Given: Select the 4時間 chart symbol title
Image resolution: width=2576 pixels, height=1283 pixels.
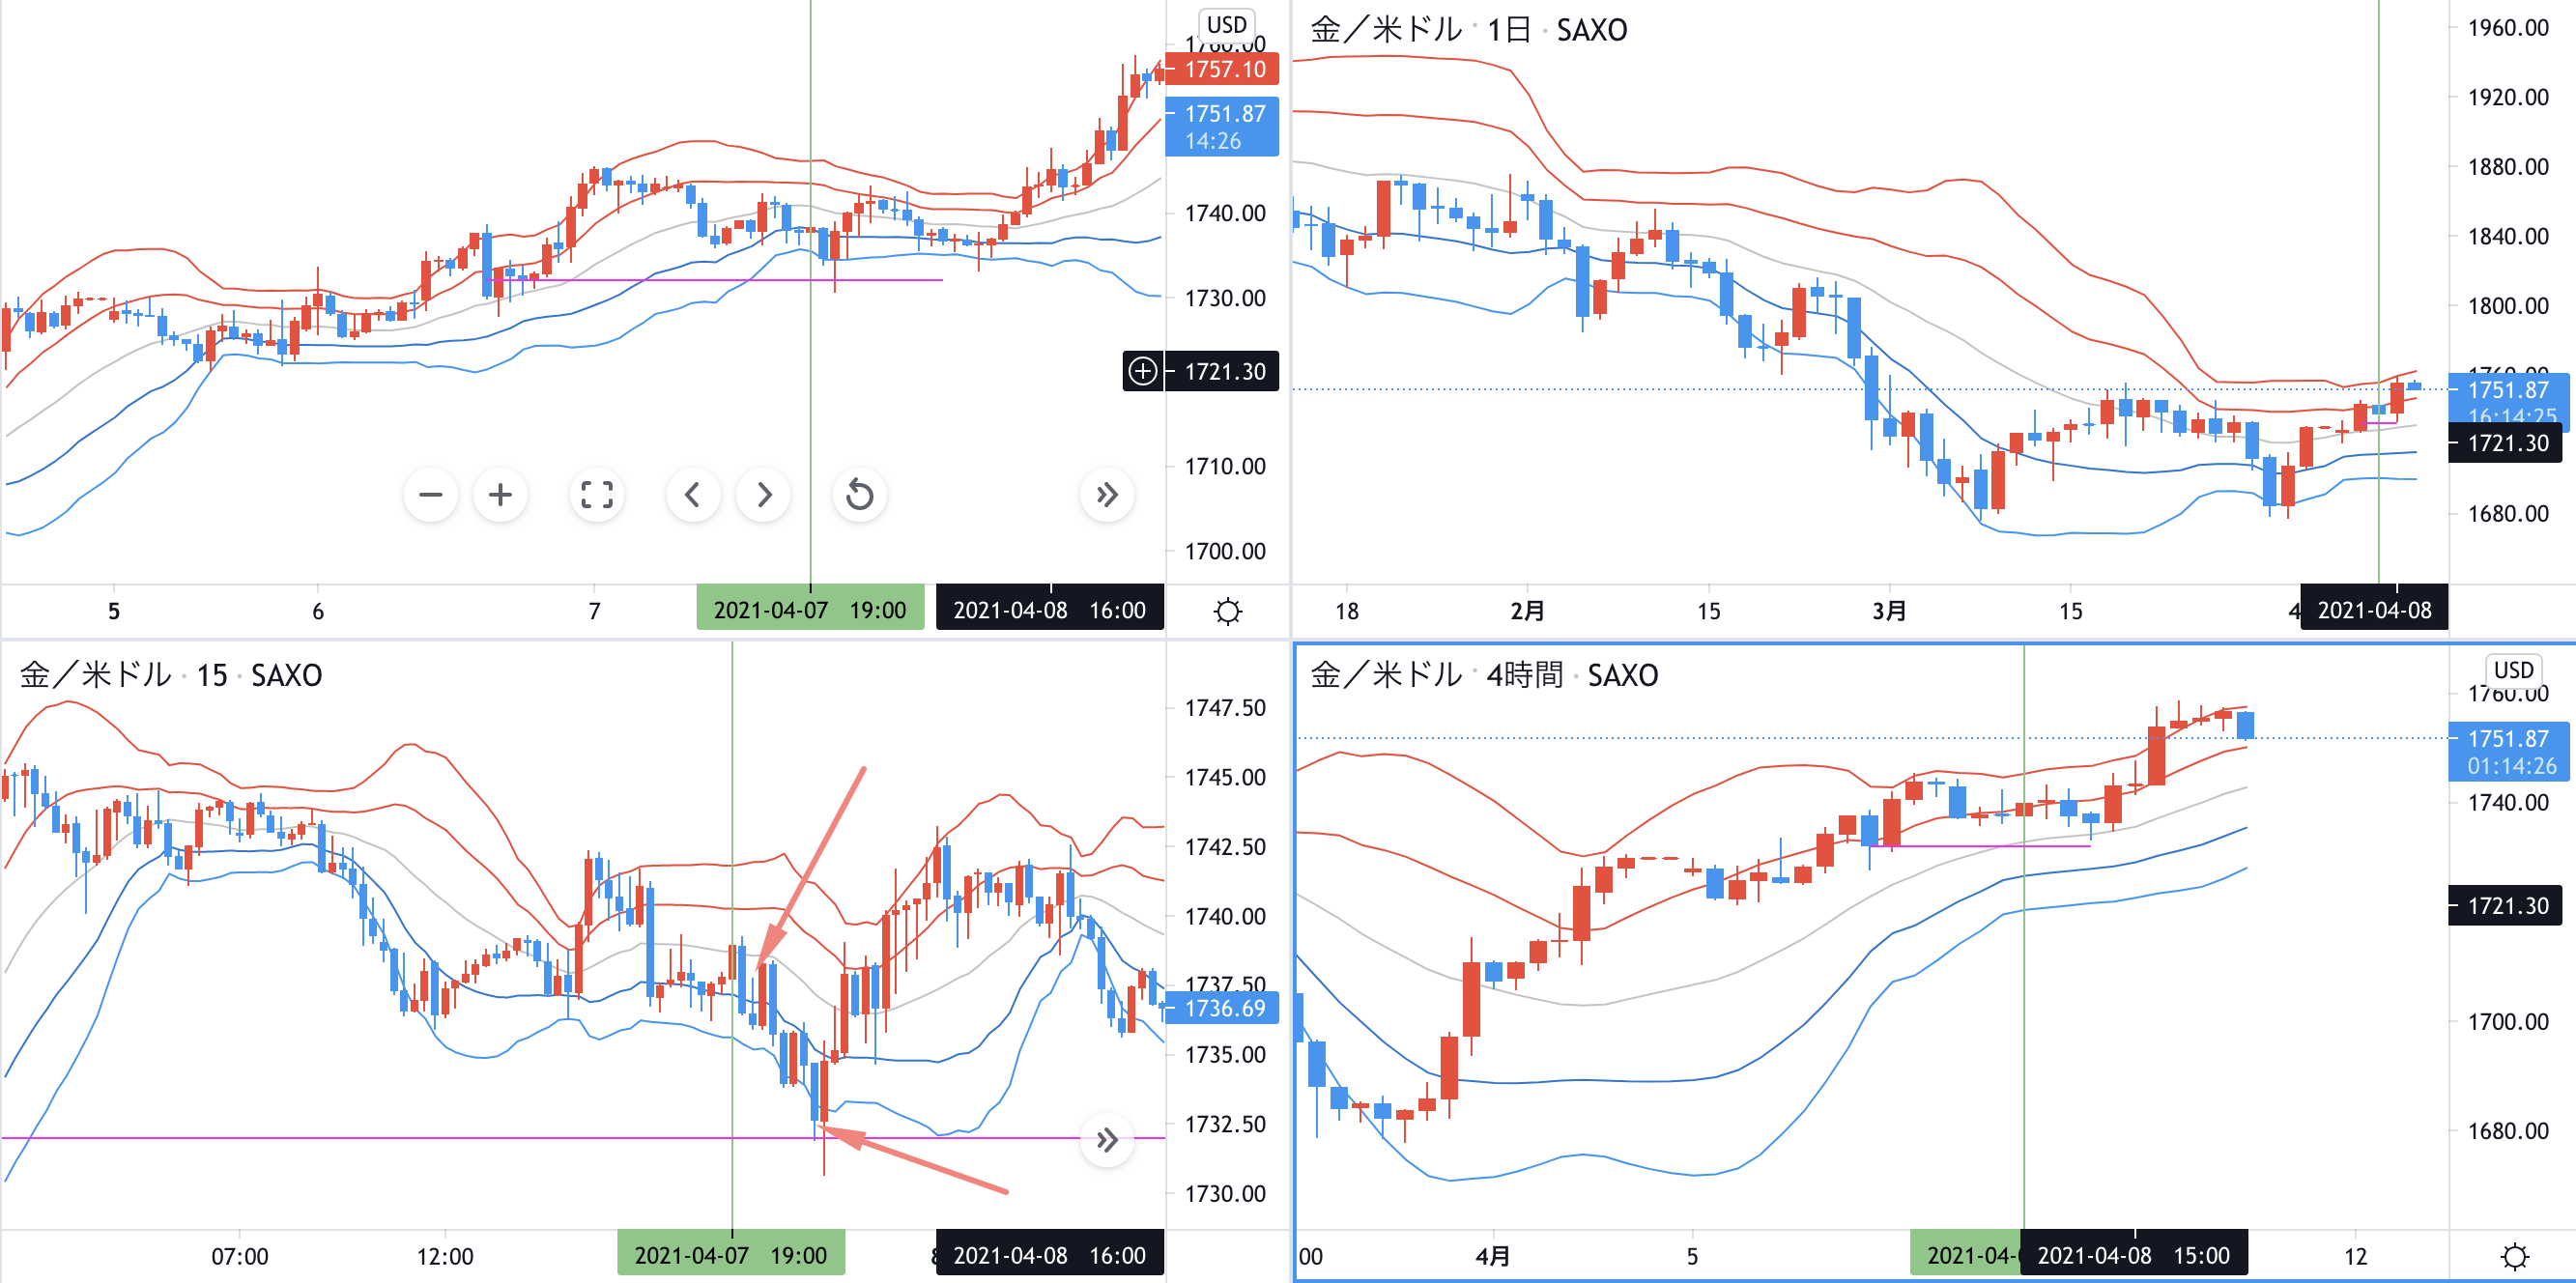Looking at the screenshot, I should point(1385,675).
